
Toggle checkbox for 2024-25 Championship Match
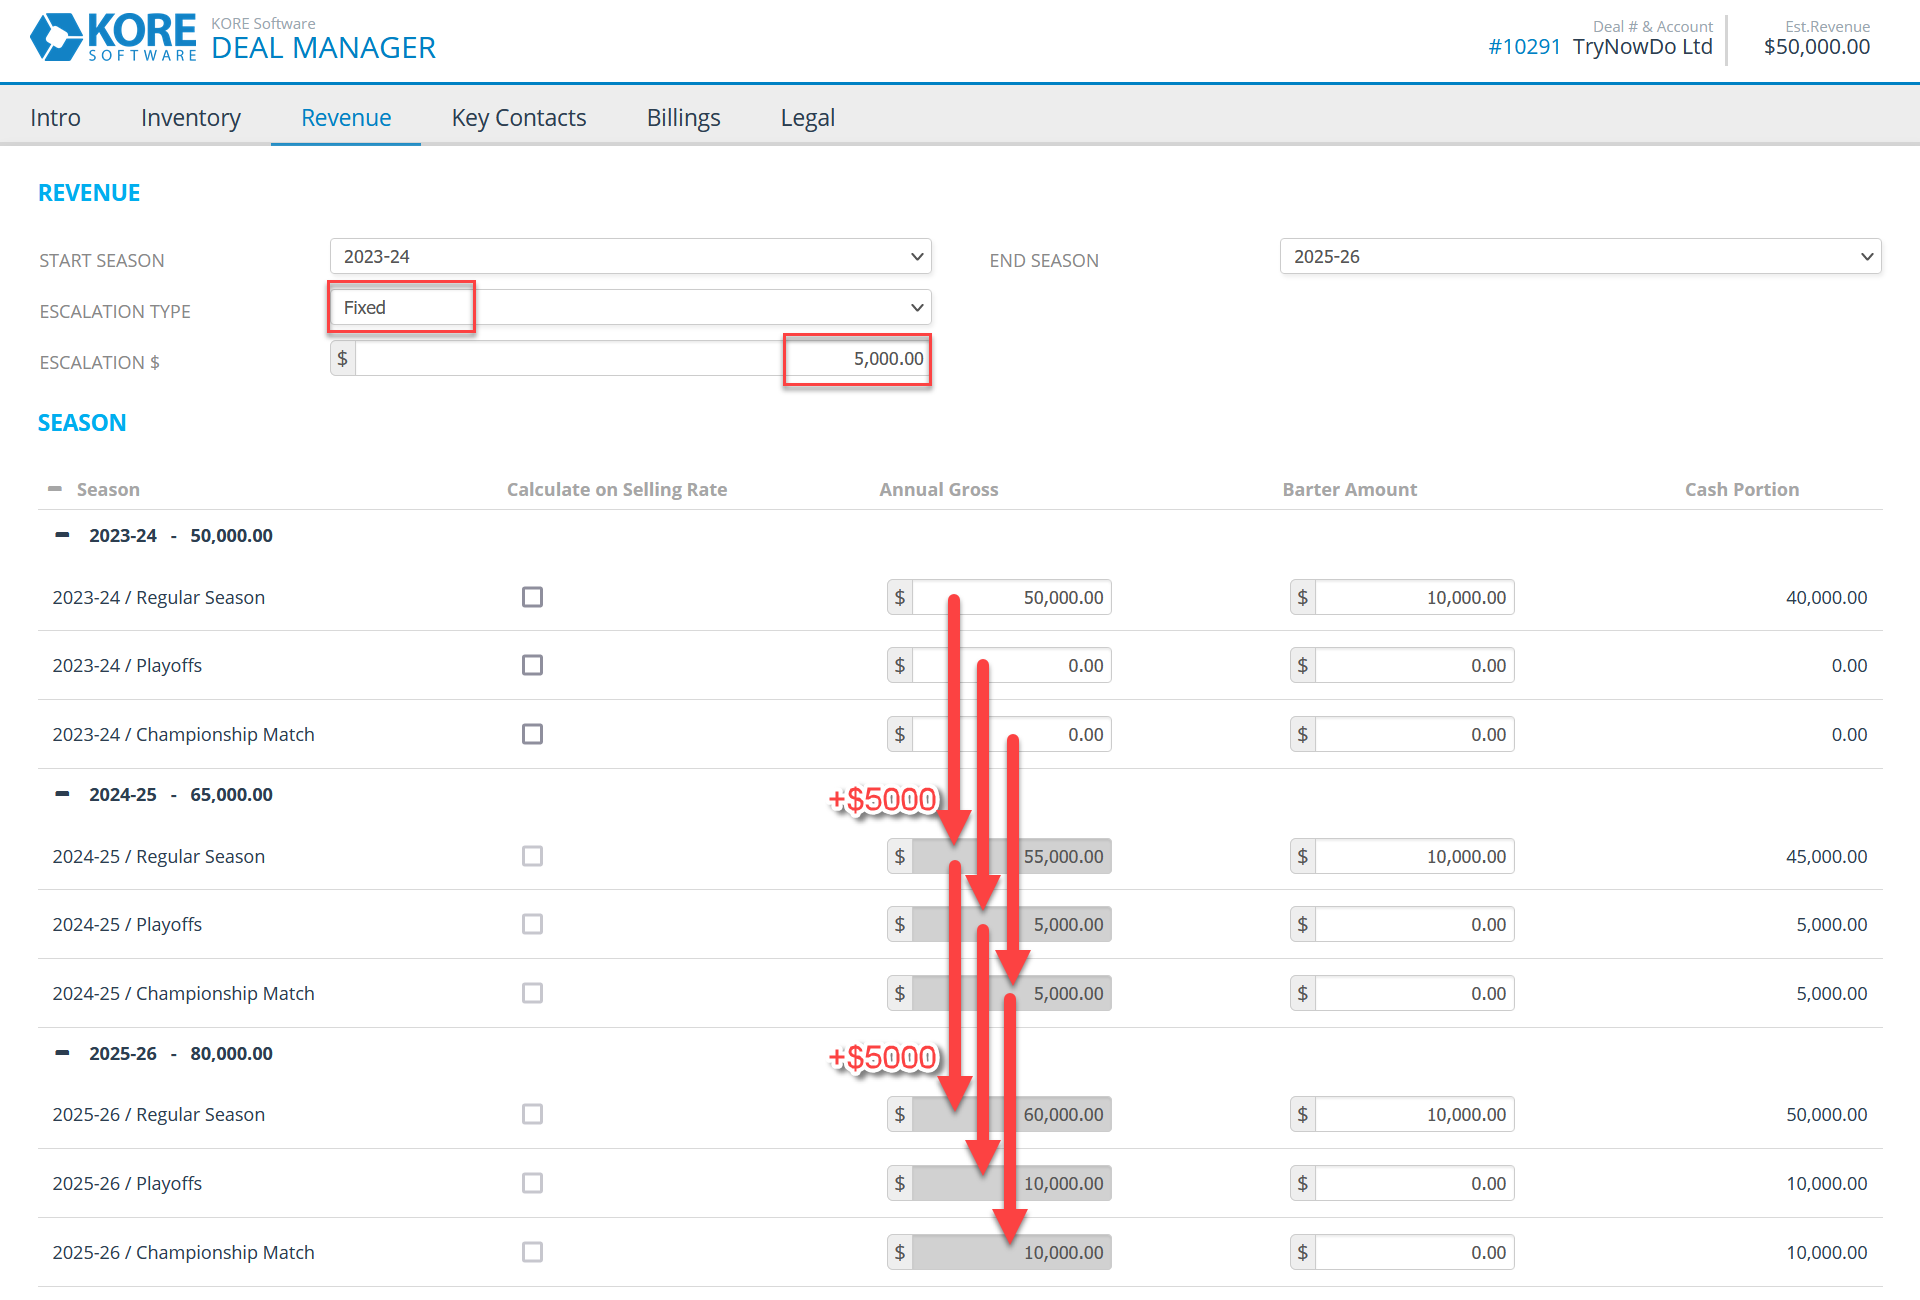[532, 993]
